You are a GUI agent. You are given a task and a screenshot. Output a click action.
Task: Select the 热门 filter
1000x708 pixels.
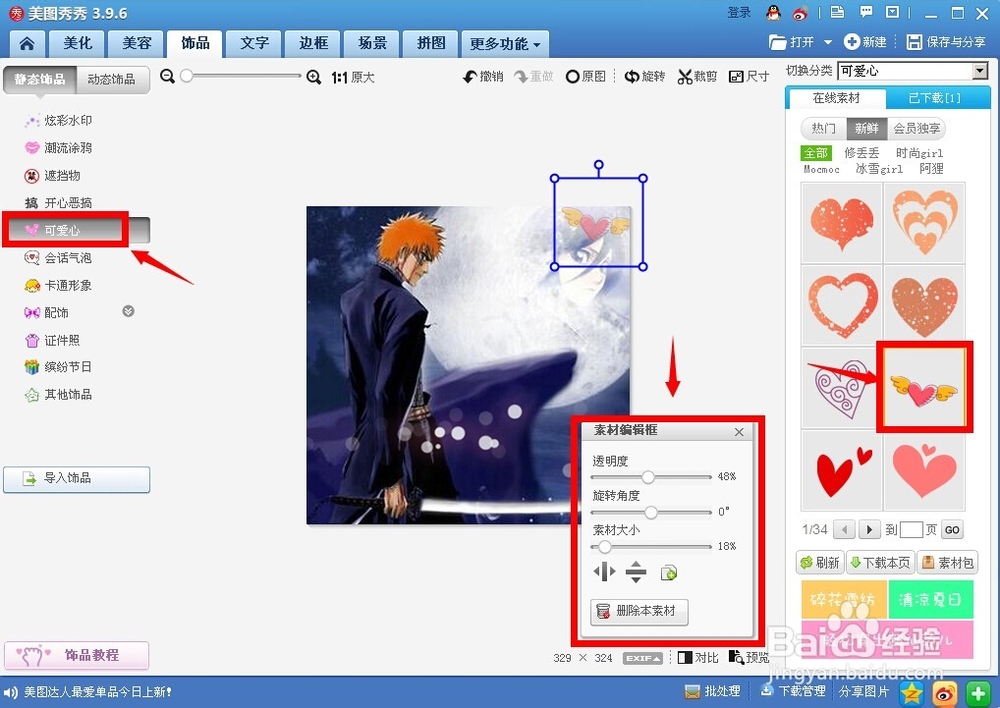click(x=823, y=128)
